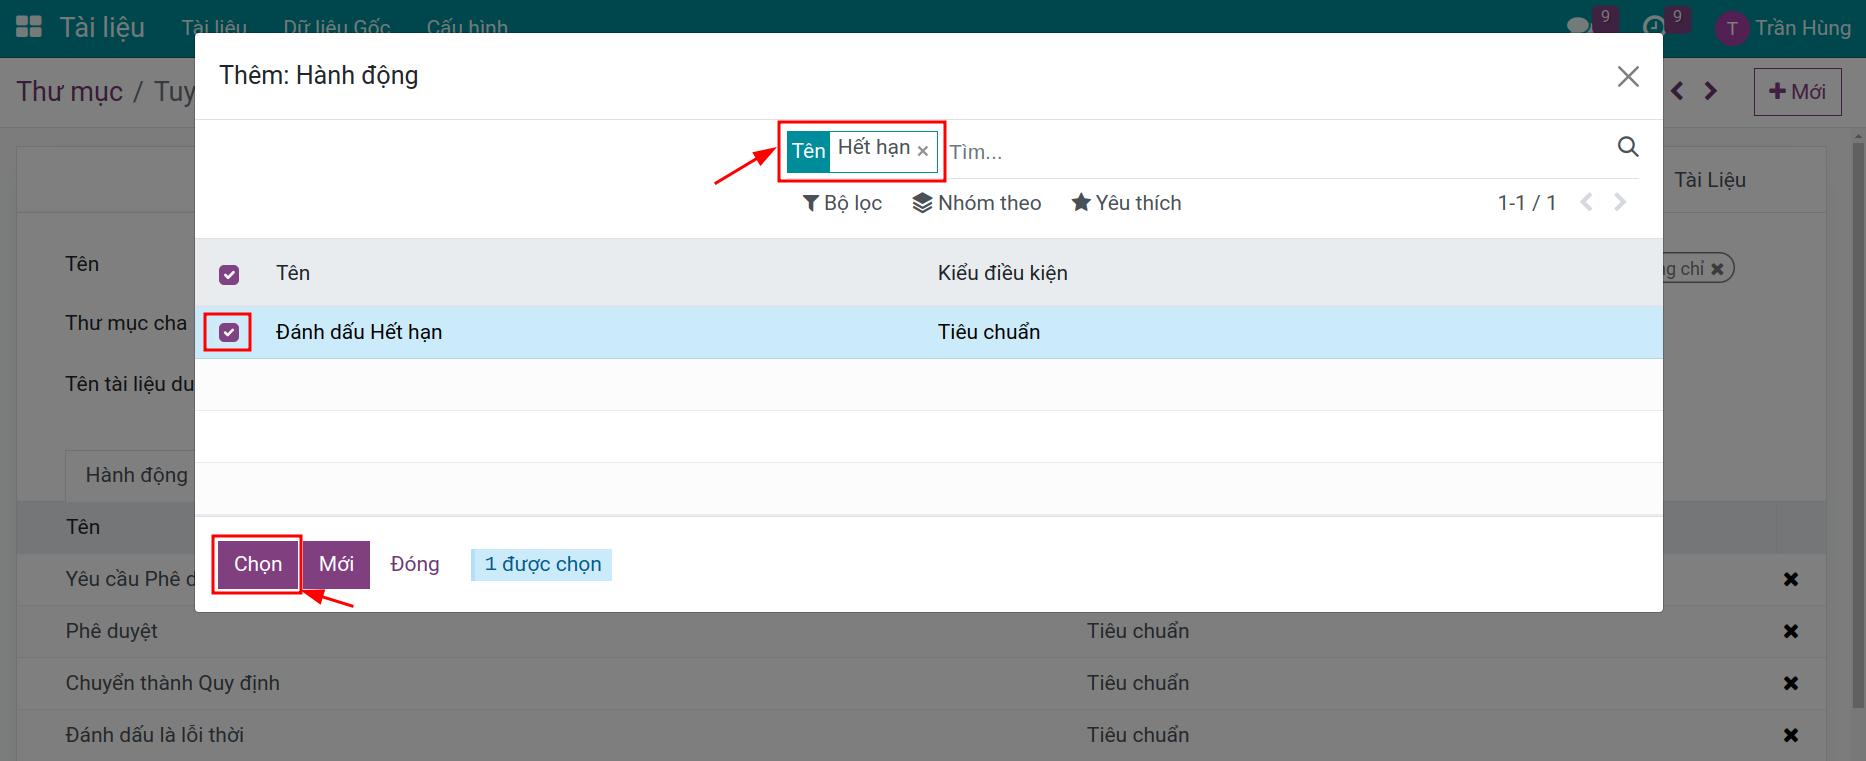Image resolution: width=1866 pixels, height=761 pixels.
Task: Click the Đóng button
Action: tap(415, 564)
